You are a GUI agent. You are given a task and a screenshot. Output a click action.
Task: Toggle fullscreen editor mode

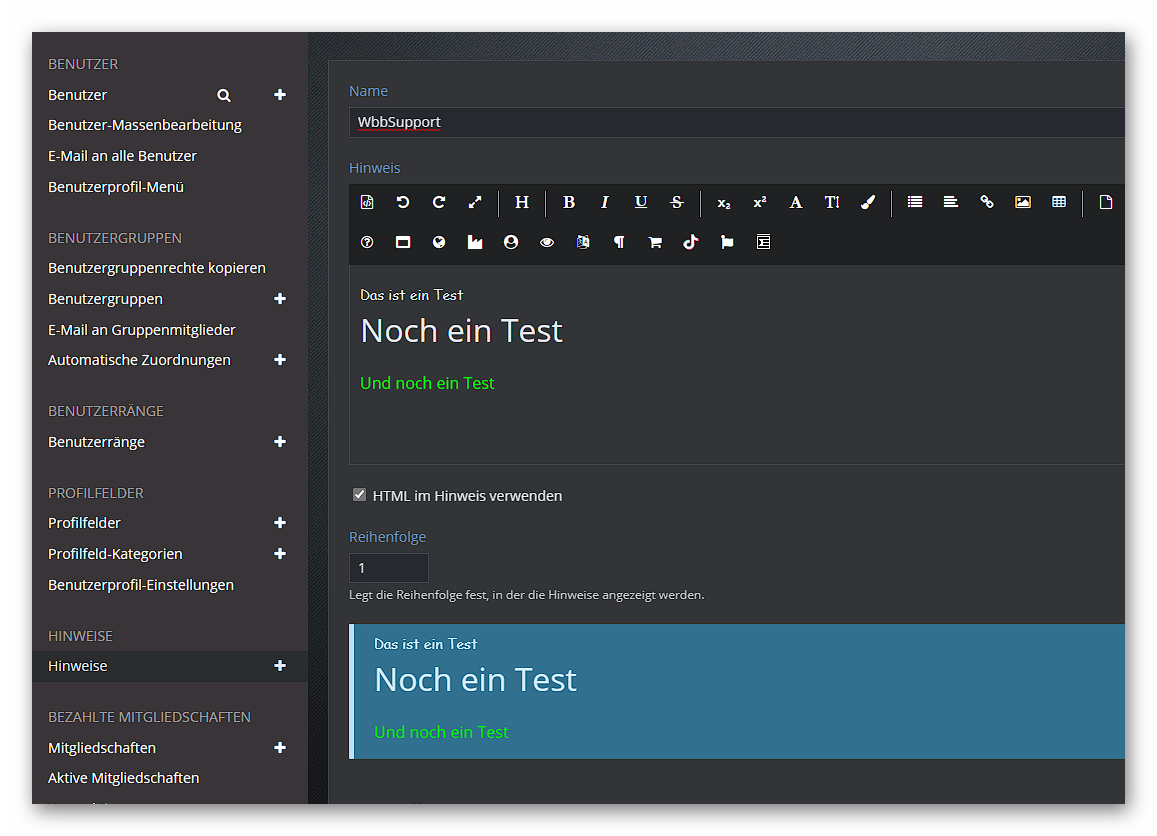475,202
